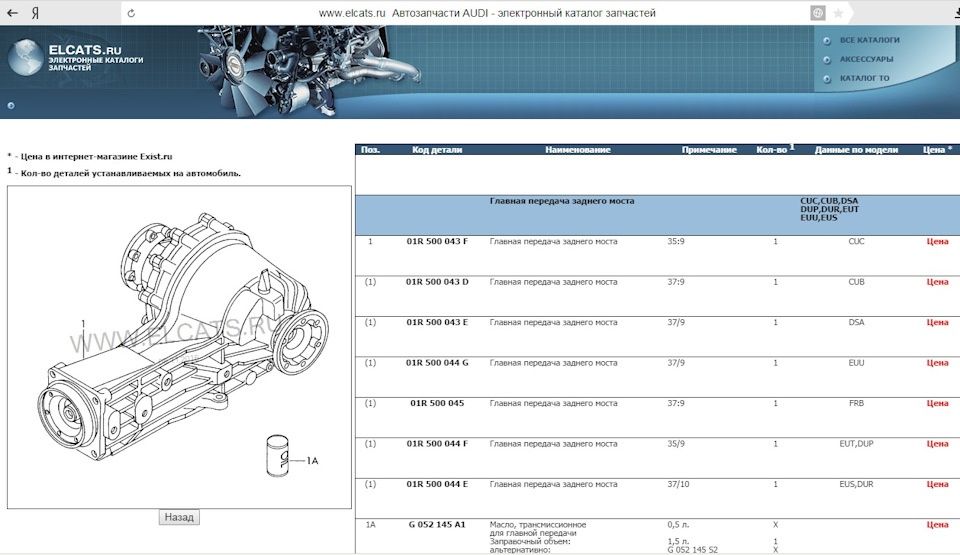Open the АКСЕССУАРЫ menu item

coord(866,59)
